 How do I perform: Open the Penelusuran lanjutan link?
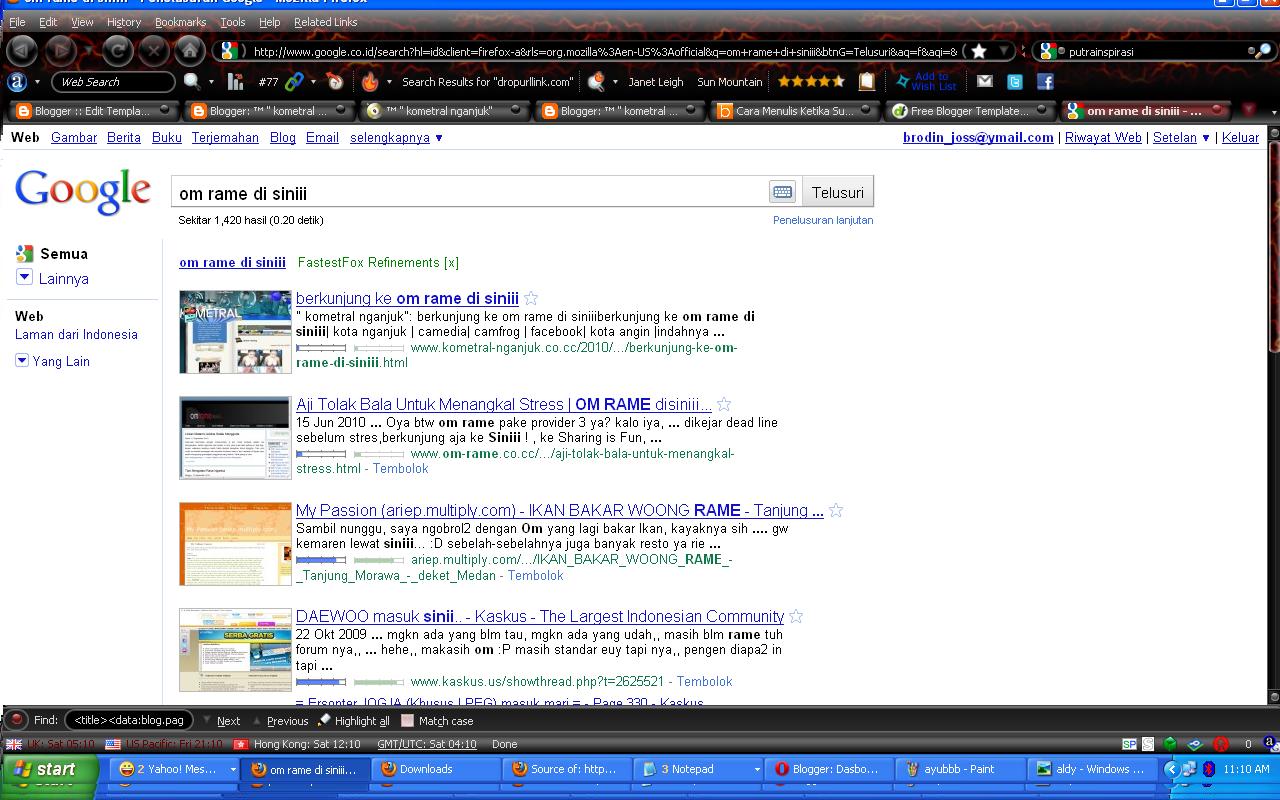(823, 220)
